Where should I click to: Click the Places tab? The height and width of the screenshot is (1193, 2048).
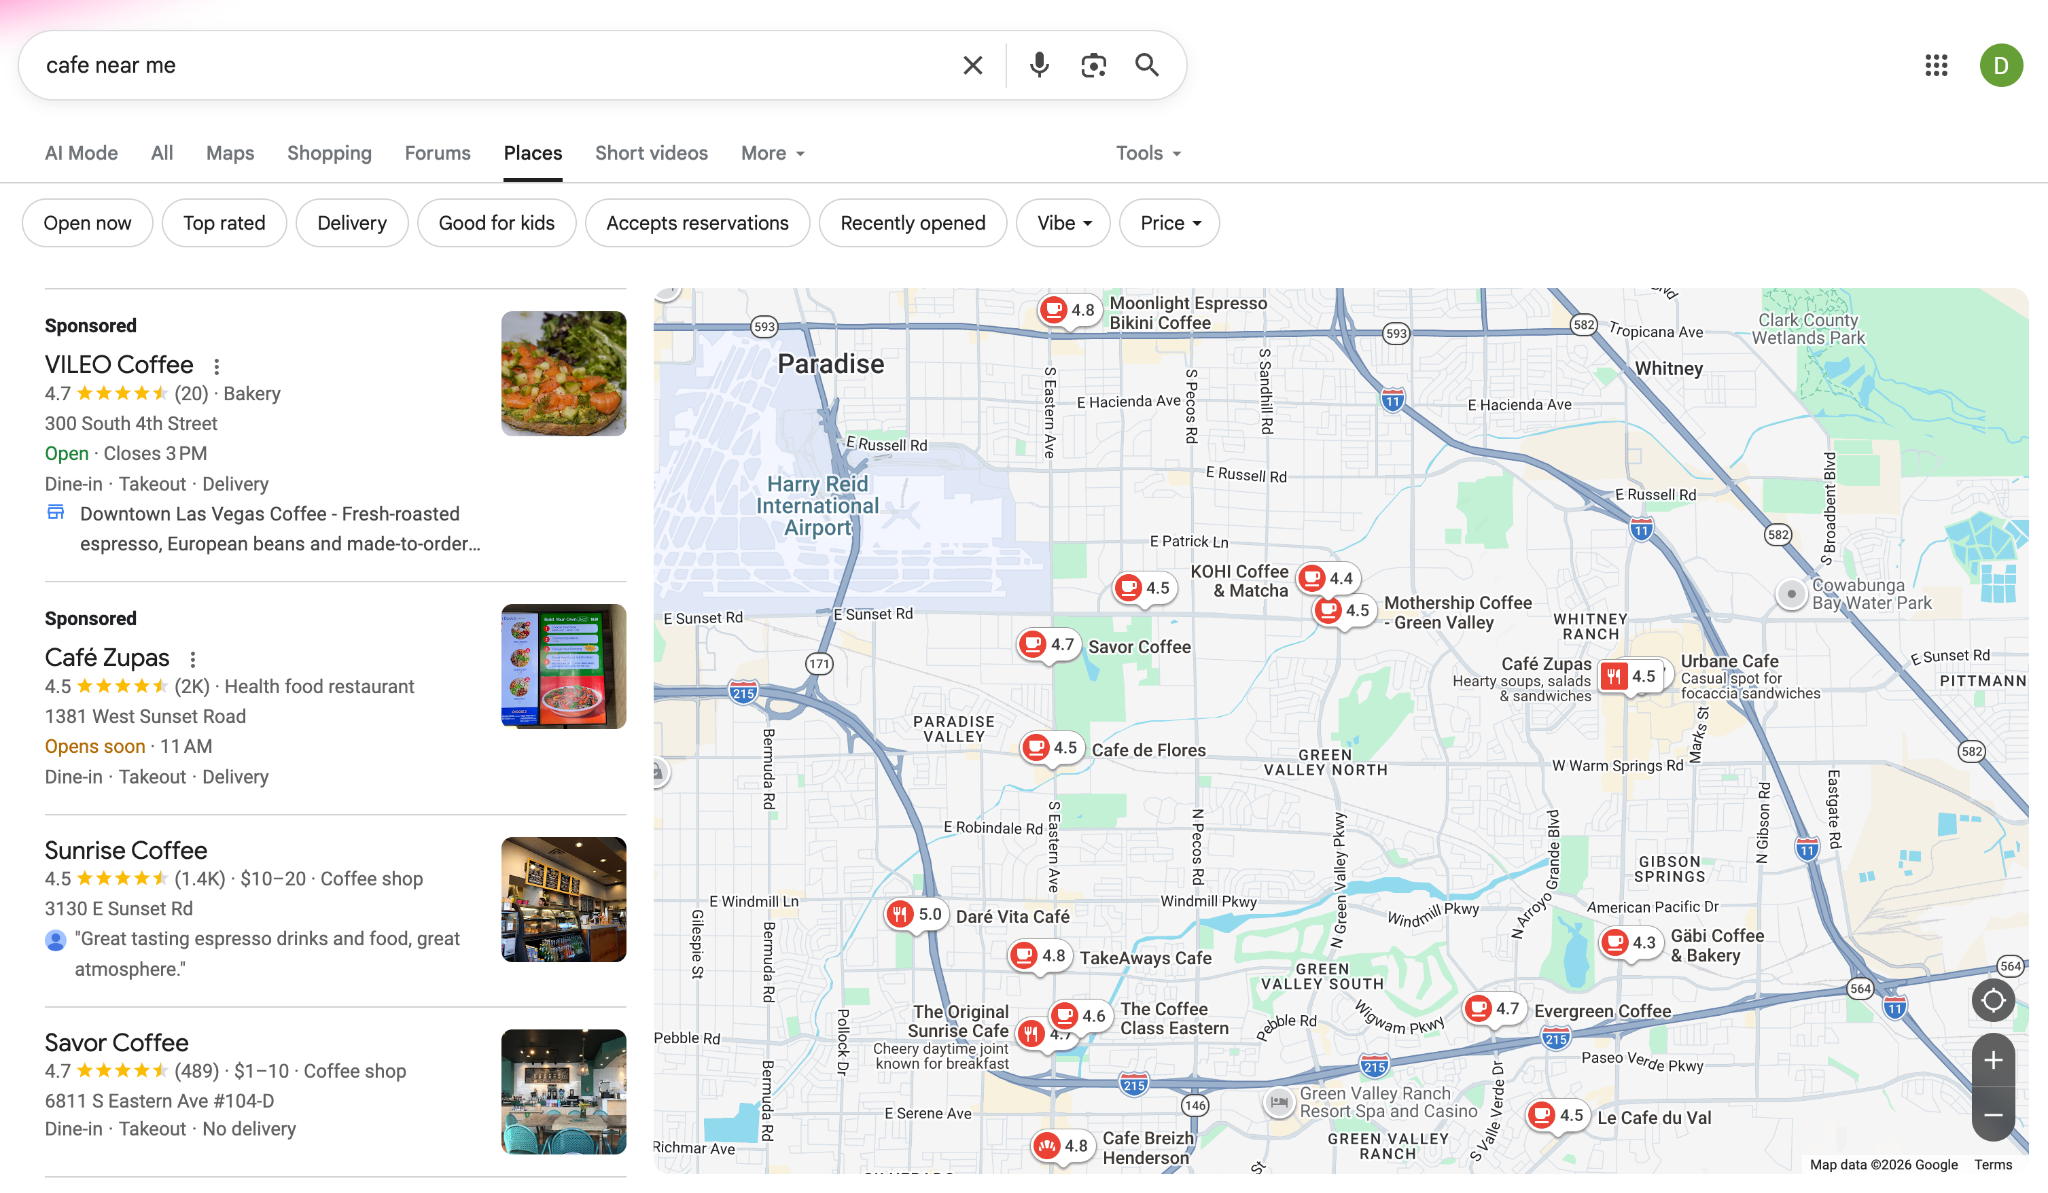pyautogui.click(x=533, y=153)
